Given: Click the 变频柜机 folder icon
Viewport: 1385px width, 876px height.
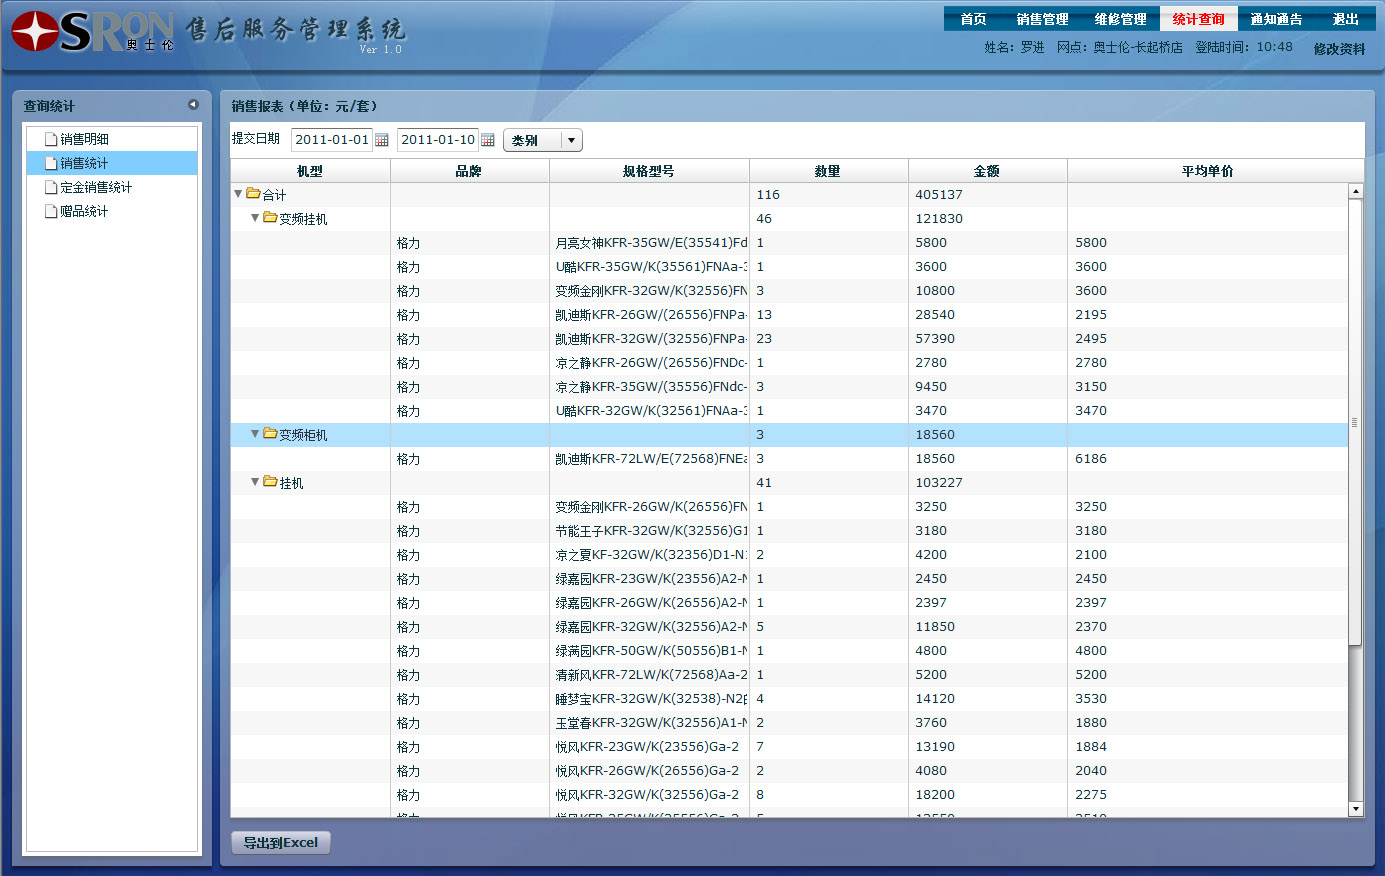Looking at the screenshot, I should (x=270, y=434).
